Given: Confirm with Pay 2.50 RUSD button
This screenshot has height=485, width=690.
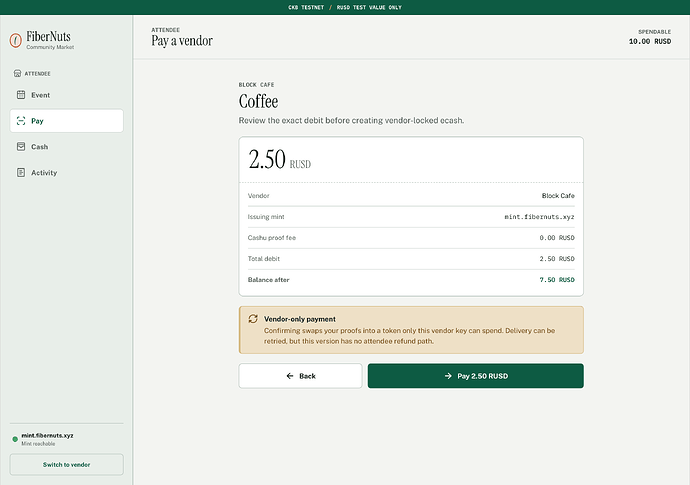Looking at the screenshot, I should (x=476, y=376).
